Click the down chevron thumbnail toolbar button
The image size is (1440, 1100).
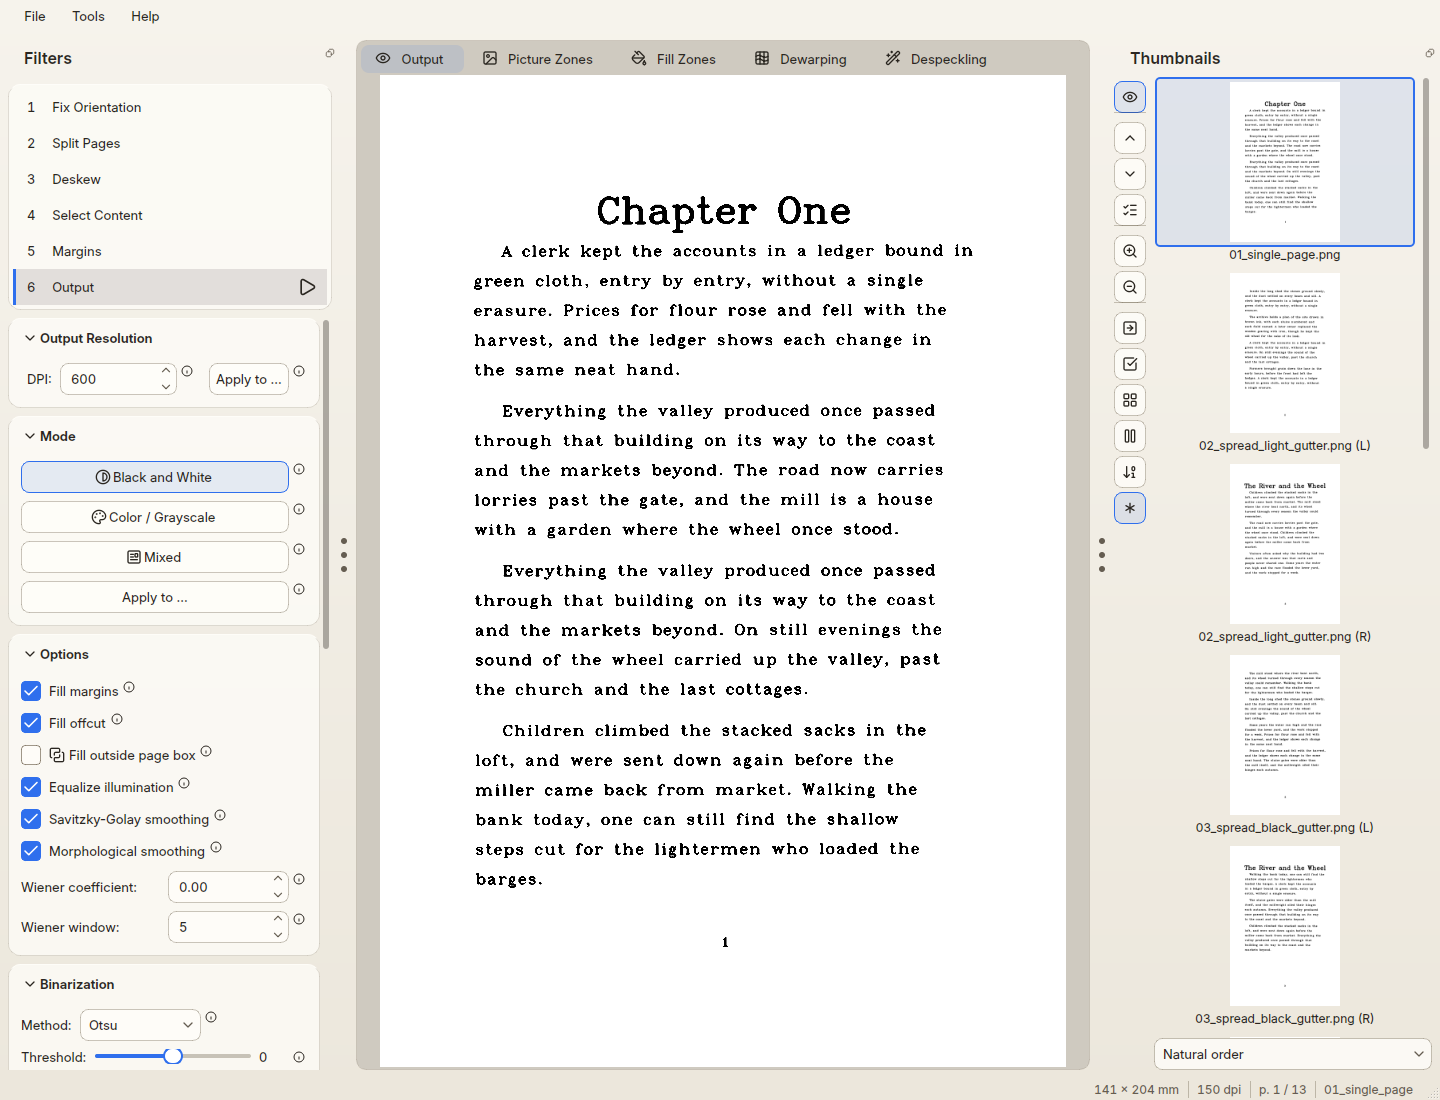click(1130, 174)
